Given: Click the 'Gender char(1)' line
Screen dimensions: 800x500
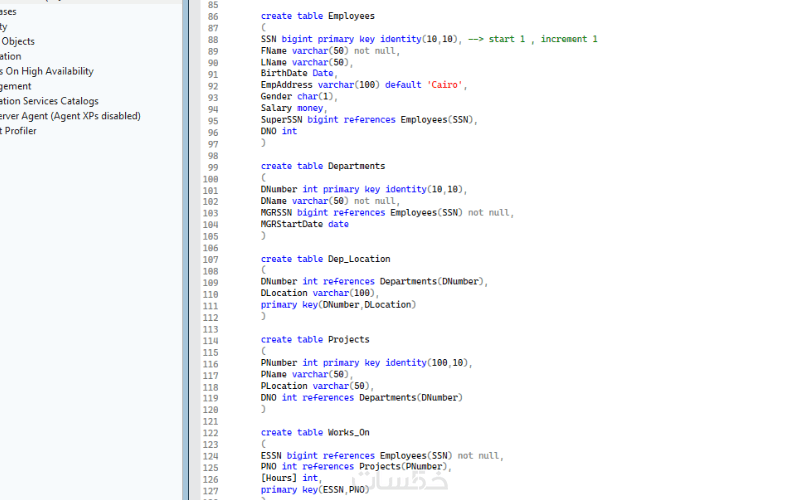Looking at the screenshot, I should pos(299,96).
